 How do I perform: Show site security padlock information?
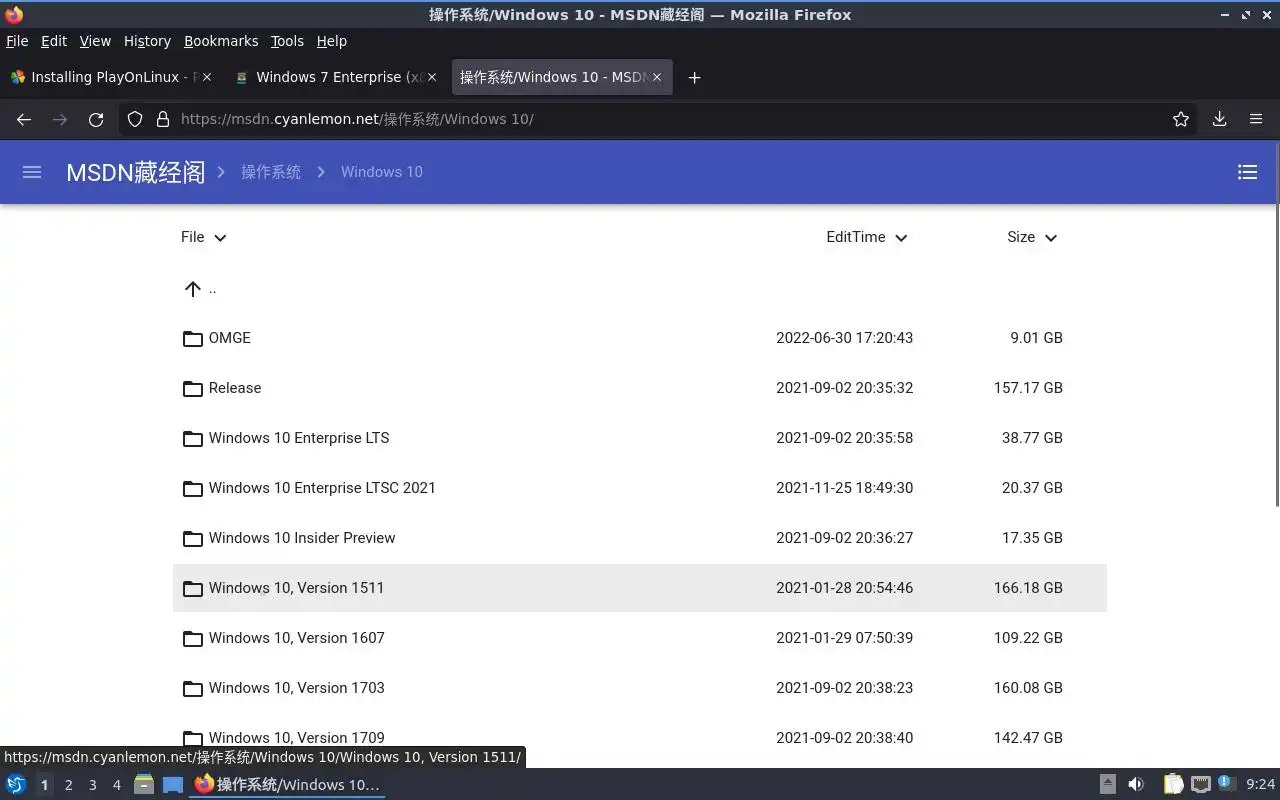coord(163,119)
